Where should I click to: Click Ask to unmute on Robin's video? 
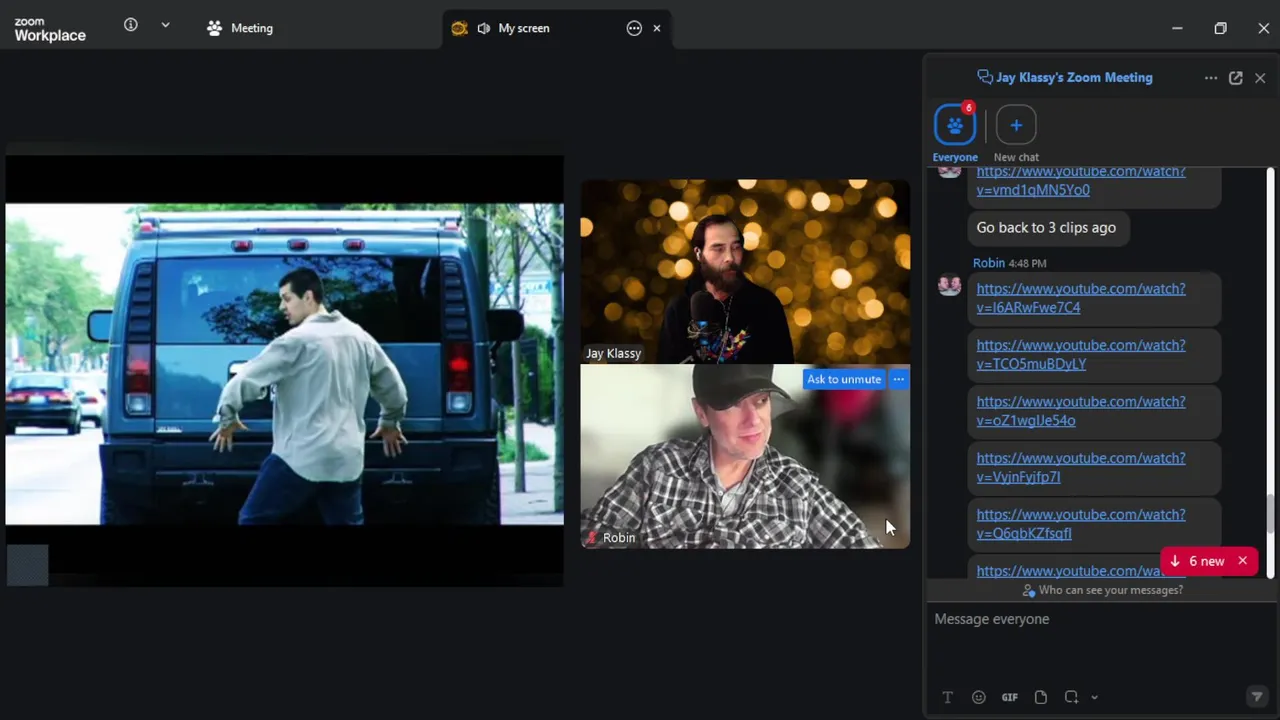[x=844, y=379]
